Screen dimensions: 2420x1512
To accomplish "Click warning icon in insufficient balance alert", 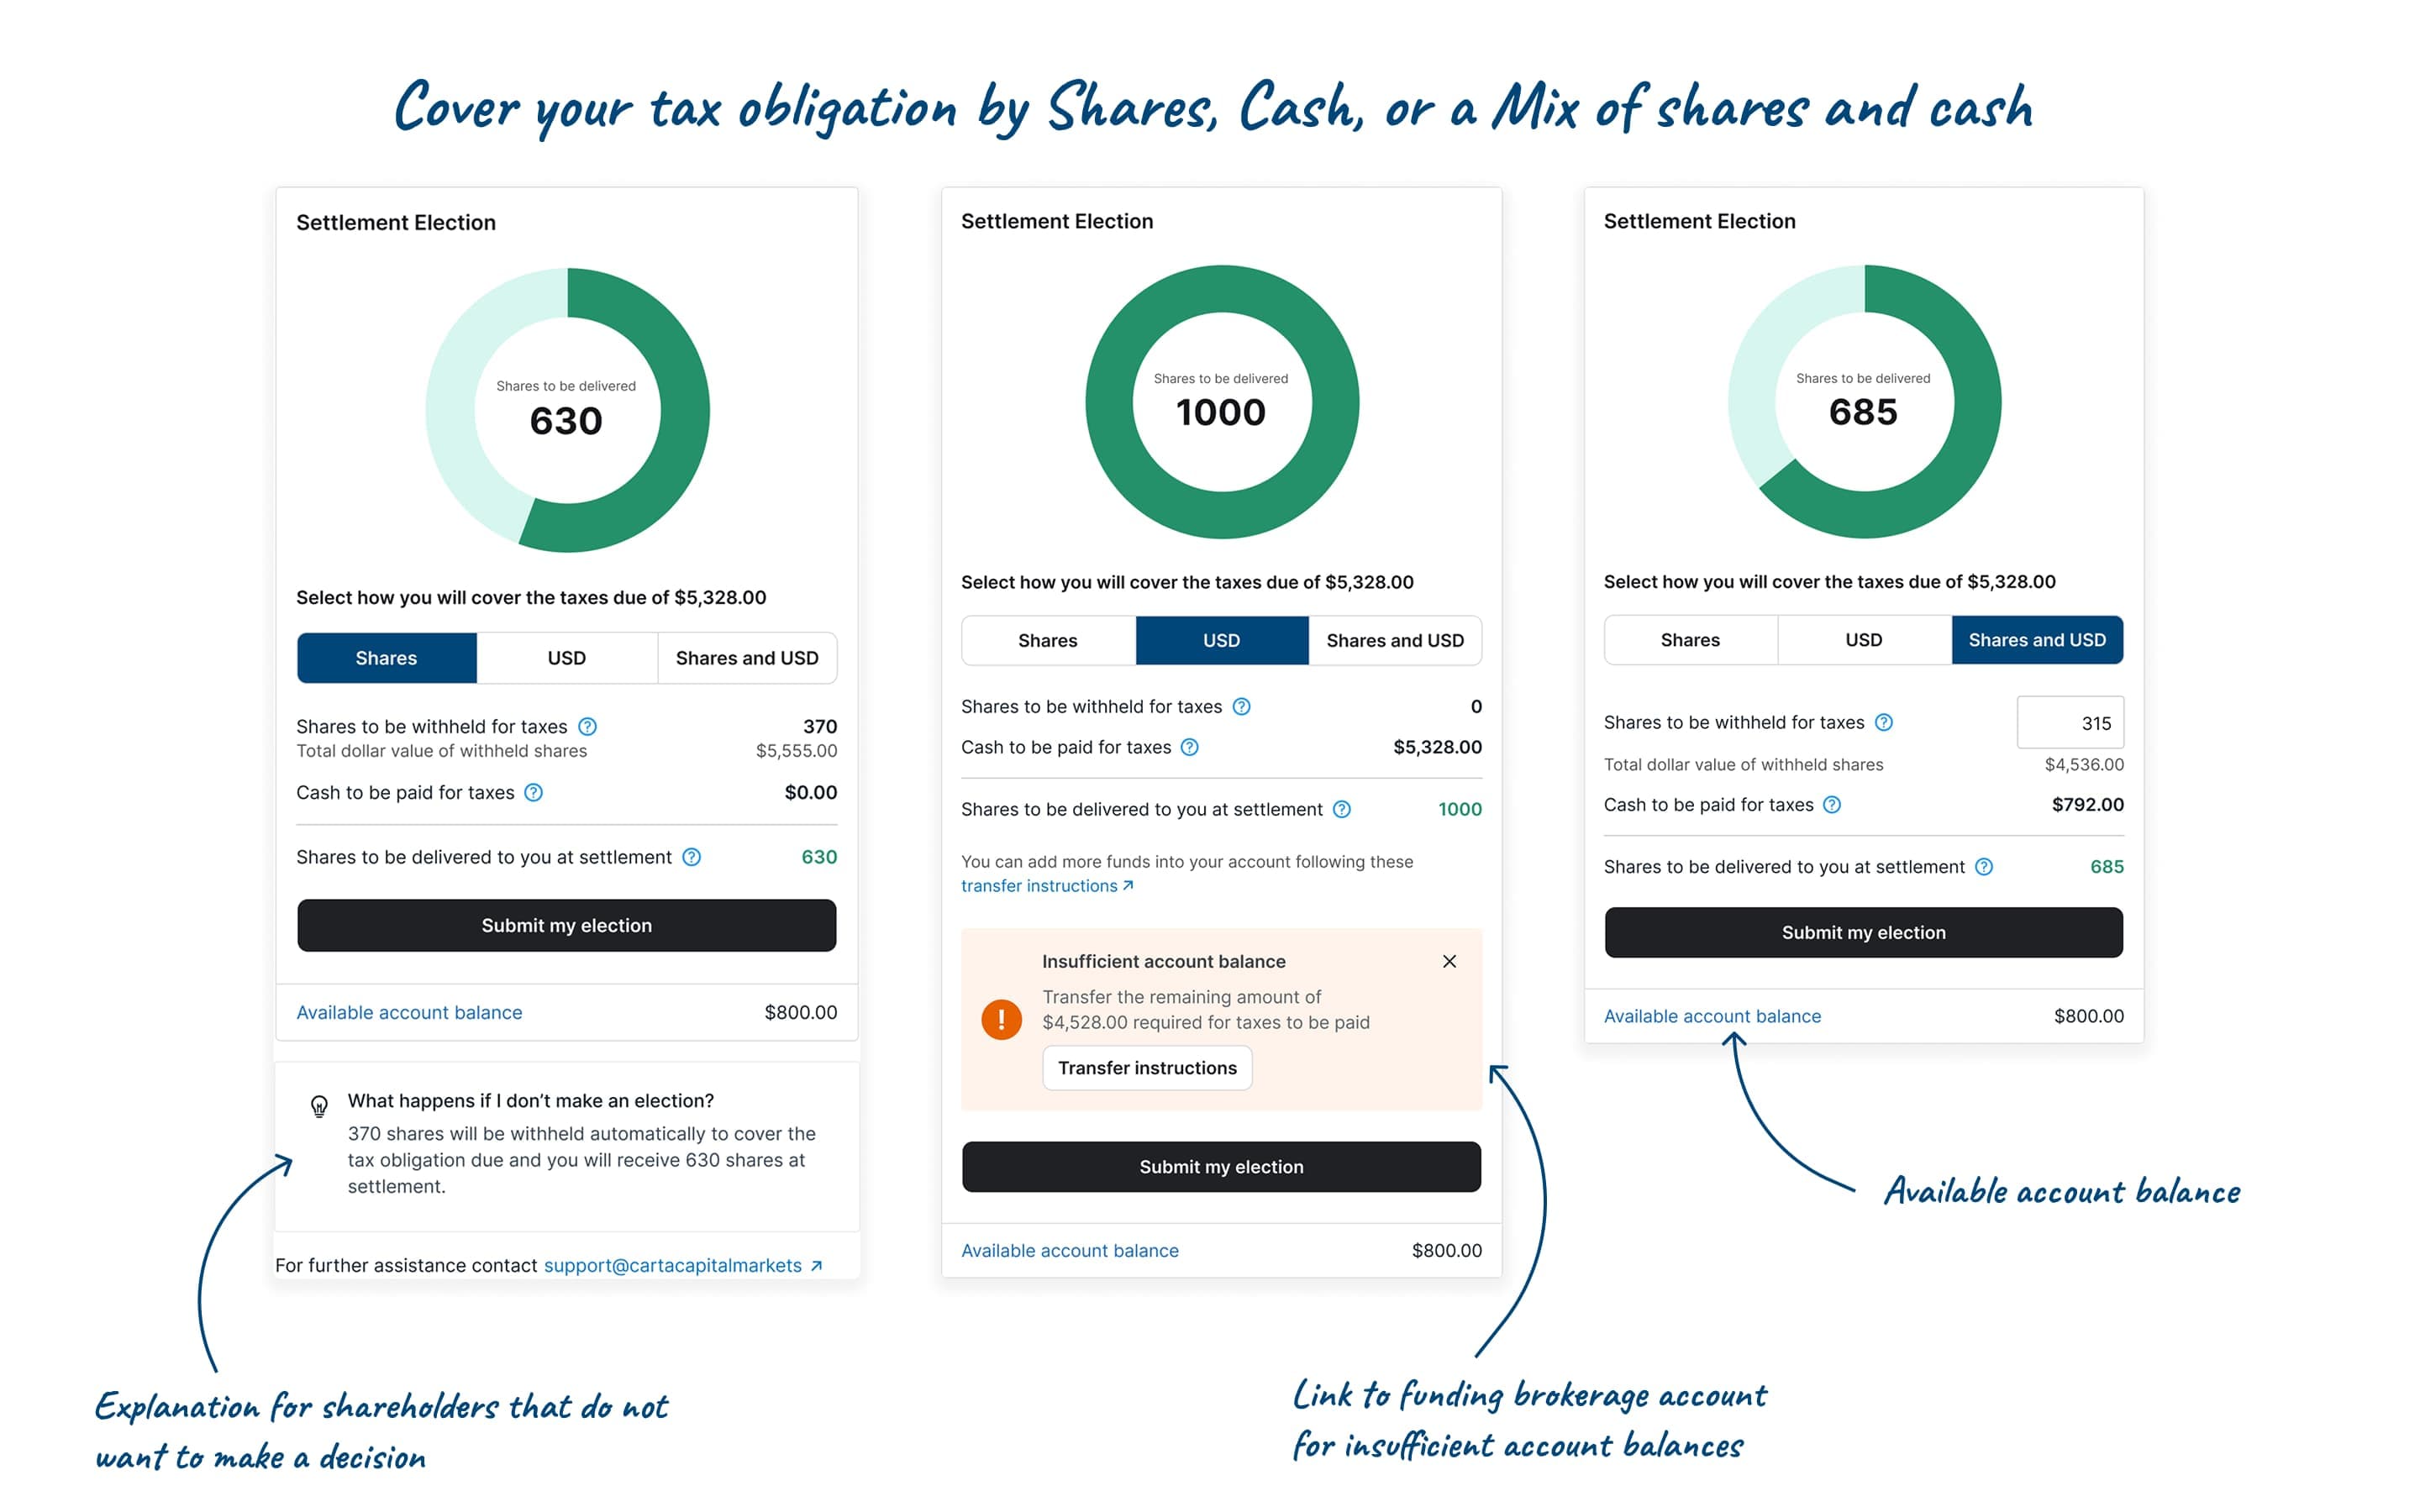I will [x=1000, y=1019].
